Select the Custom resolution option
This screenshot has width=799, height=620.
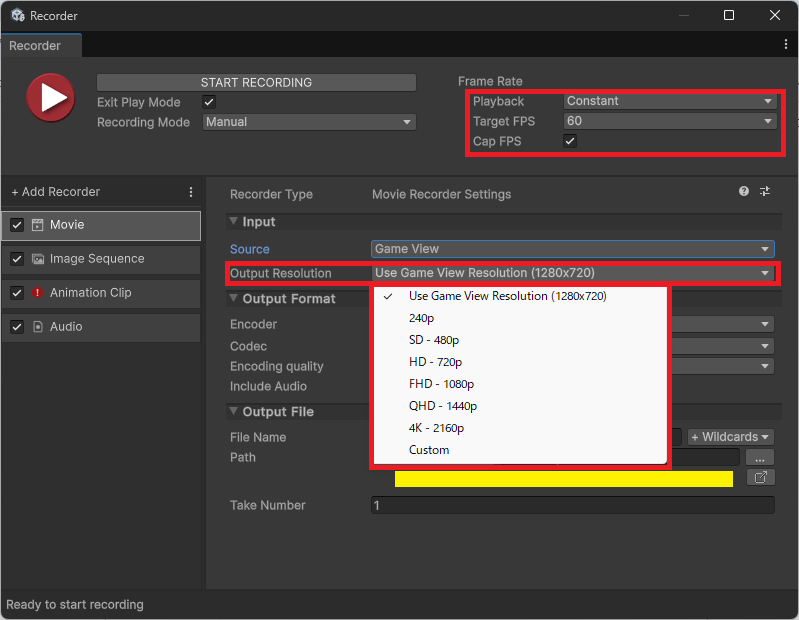click(x=429, y=450)
